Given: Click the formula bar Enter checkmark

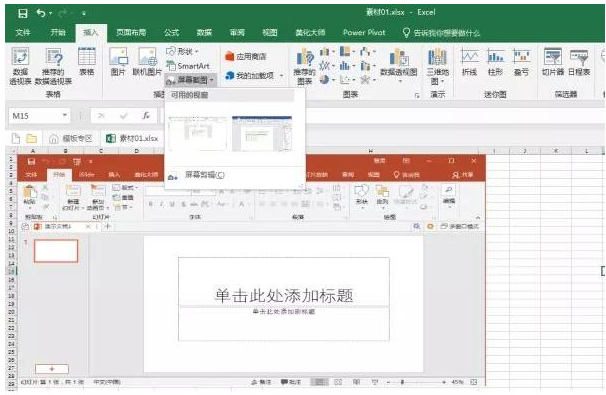Looking at the screenshot, I should point(124,116).
